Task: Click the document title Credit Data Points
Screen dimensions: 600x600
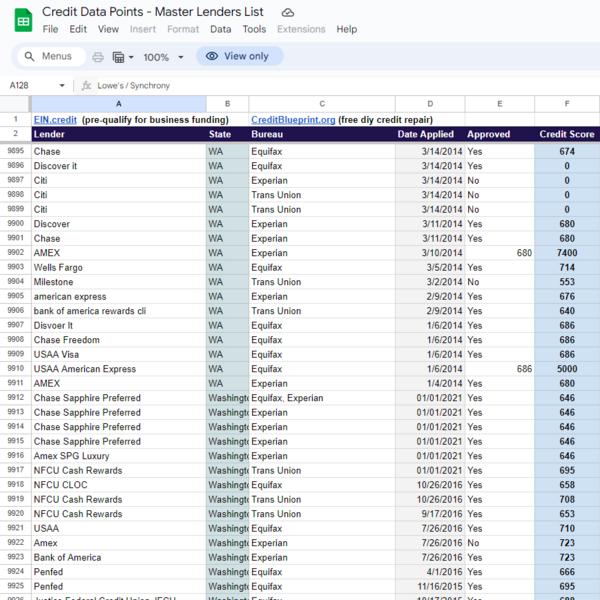Action: click(152, 12)
